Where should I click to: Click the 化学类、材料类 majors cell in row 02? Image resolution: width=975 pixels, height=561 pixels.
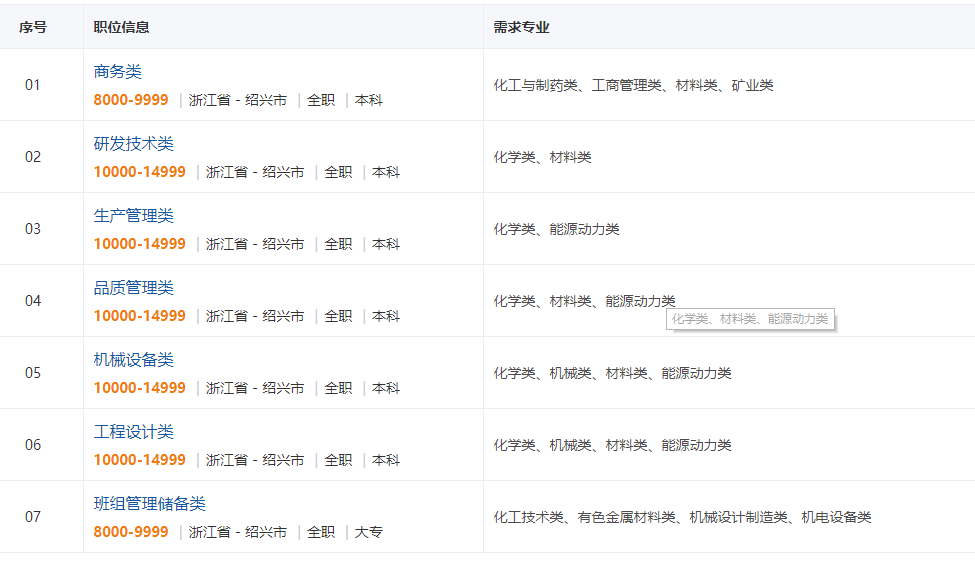(x=542, y=158)
